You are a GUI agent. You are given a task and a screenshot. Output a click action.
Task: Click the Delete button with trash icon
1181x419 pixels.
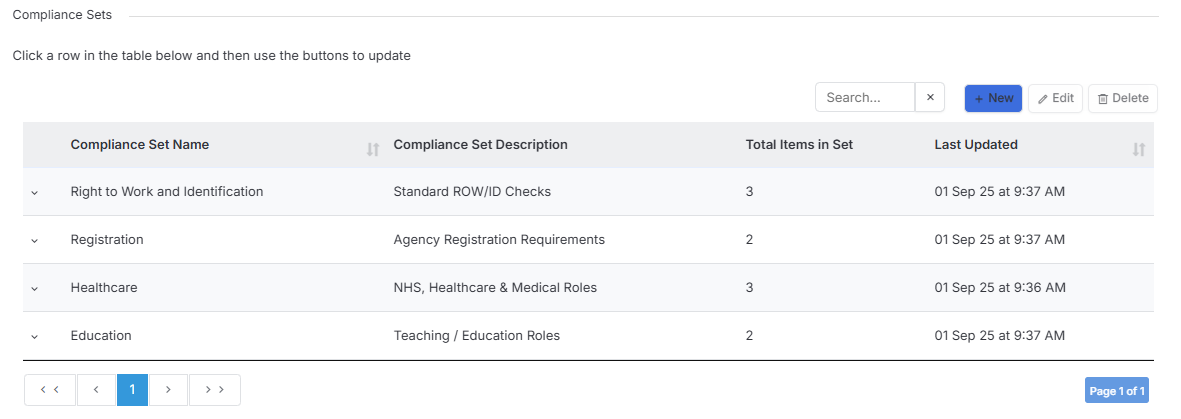coord(1122,98)
